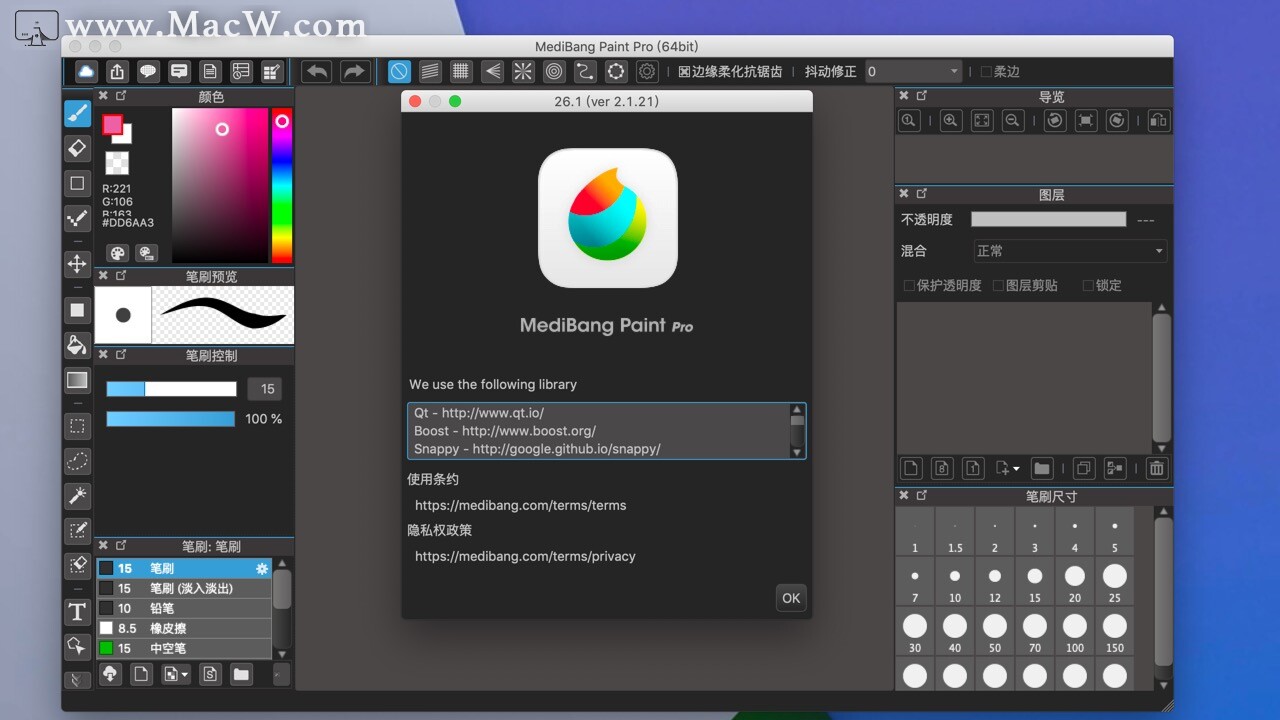Click the palette icon under color values

click(118, 253)
